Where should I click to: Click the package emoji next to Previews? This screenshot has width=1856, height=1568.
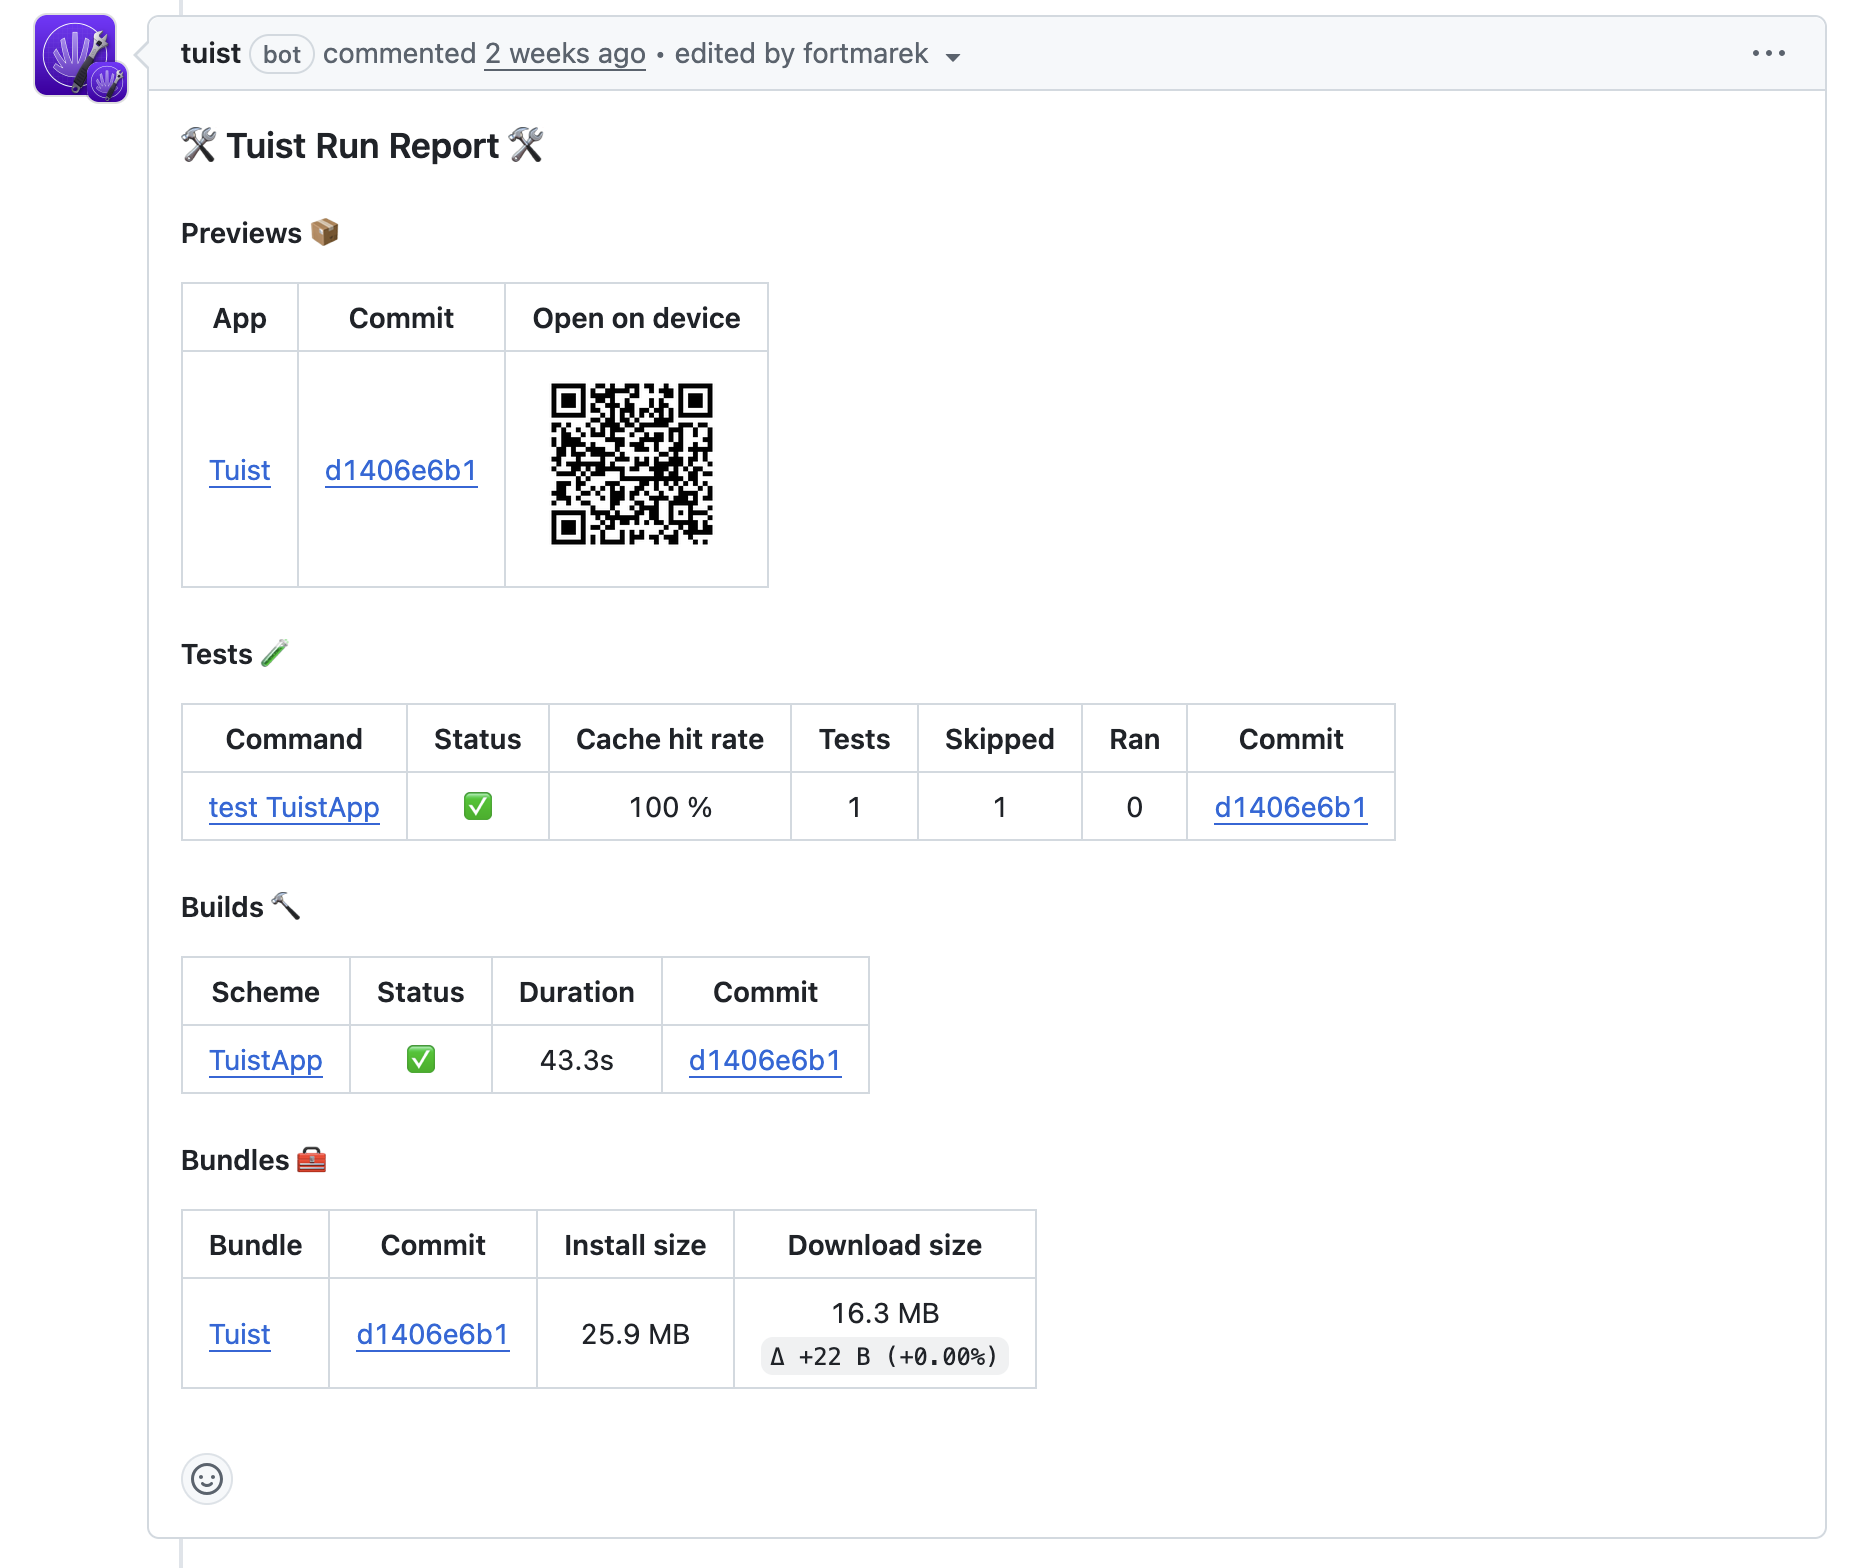pyautogui.click(x=324, y=231)
